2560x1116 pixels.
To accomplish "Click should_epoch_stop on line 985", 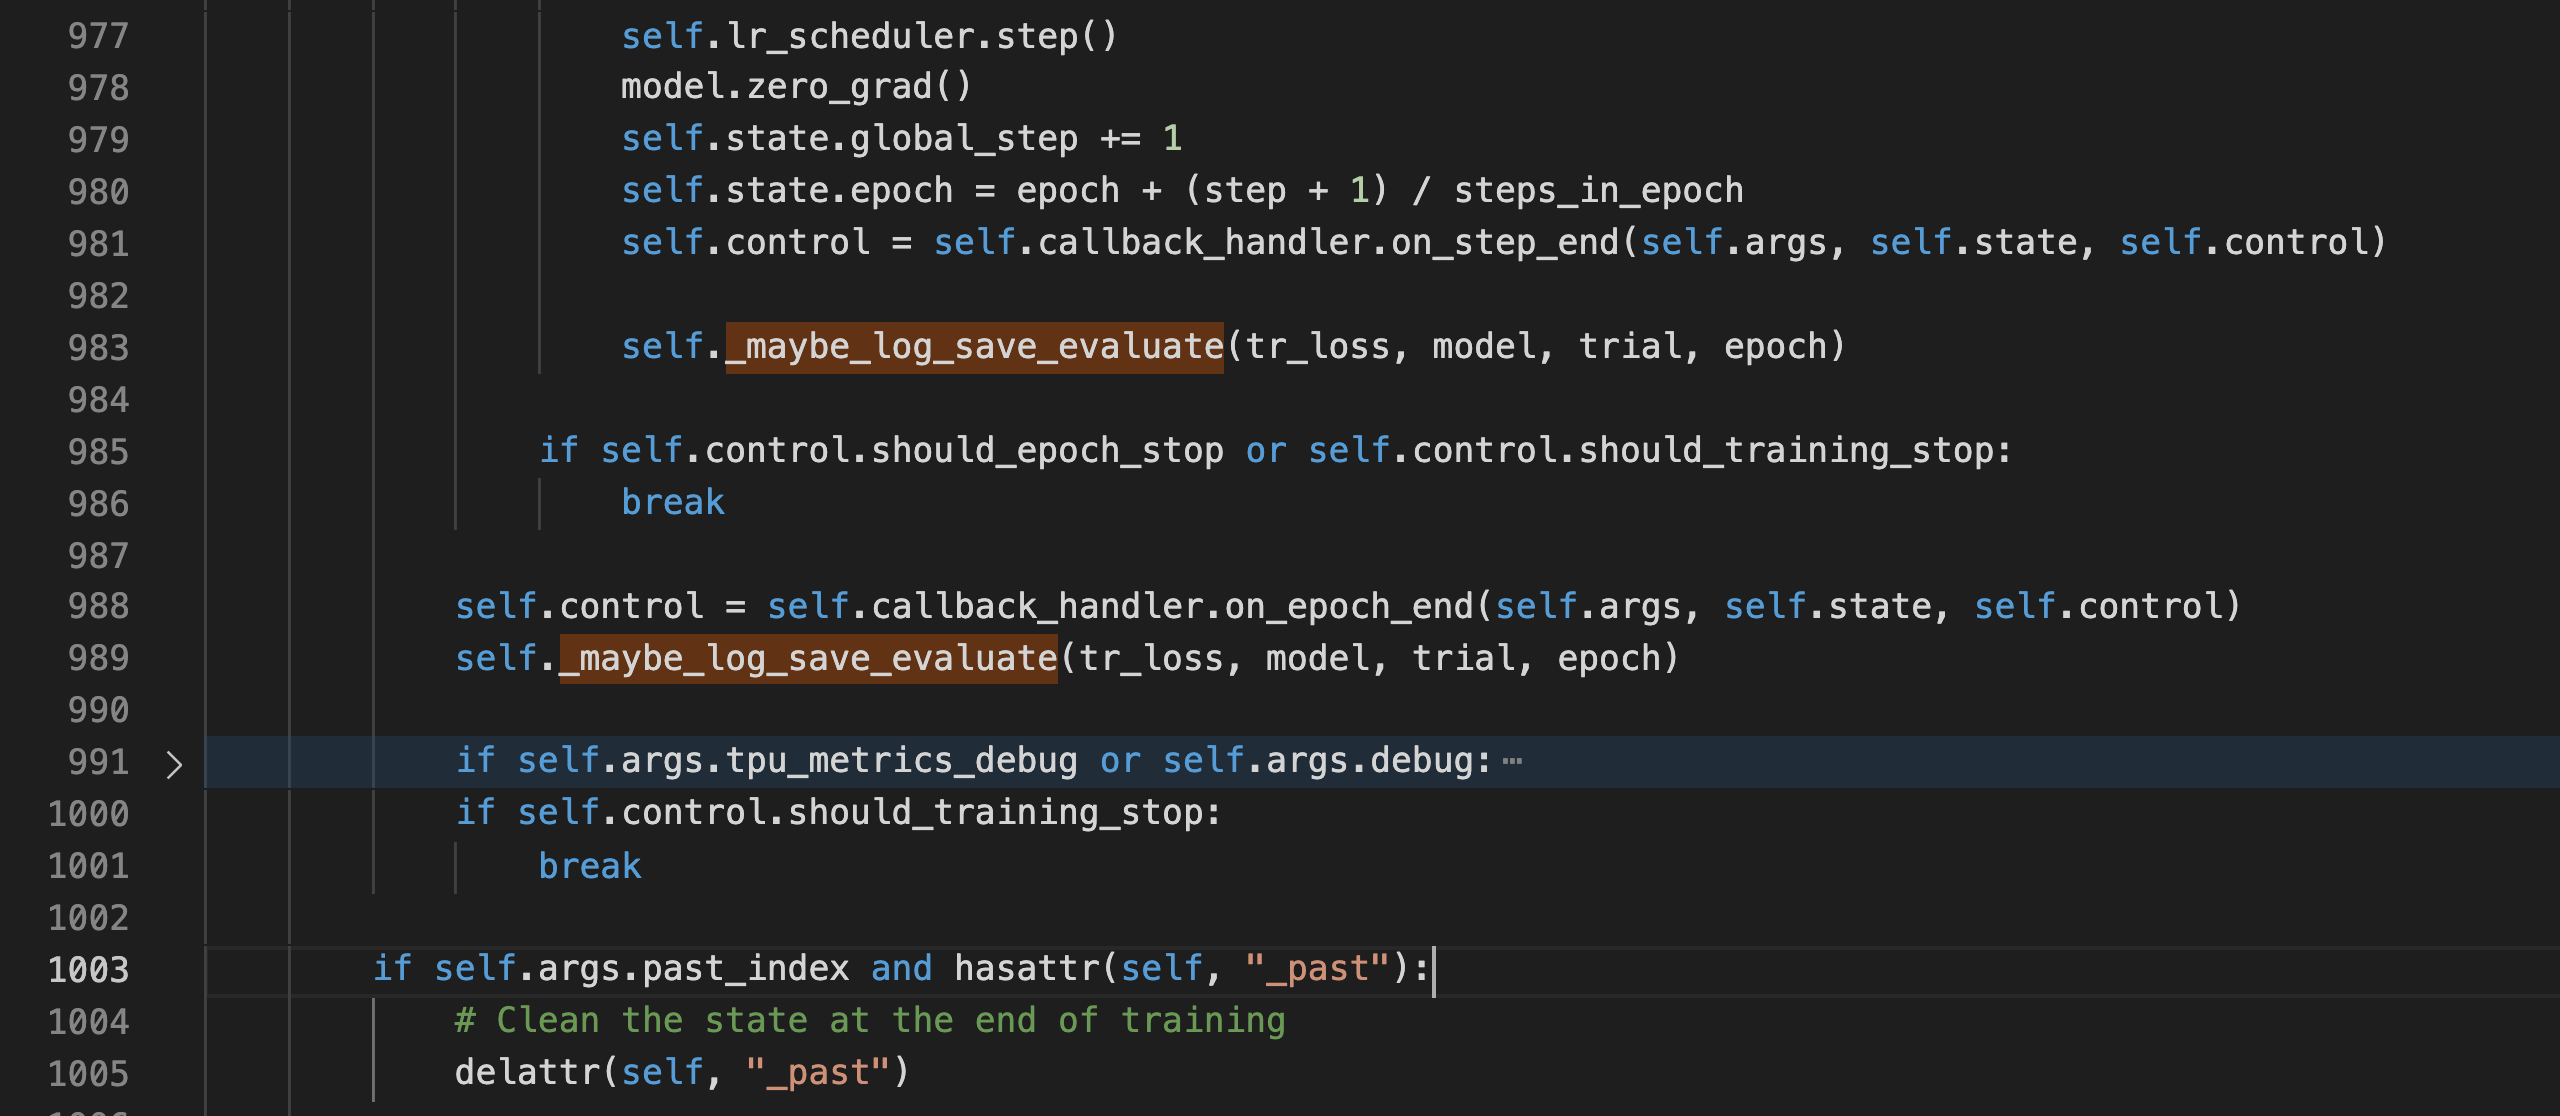I will coord(1050,450).
